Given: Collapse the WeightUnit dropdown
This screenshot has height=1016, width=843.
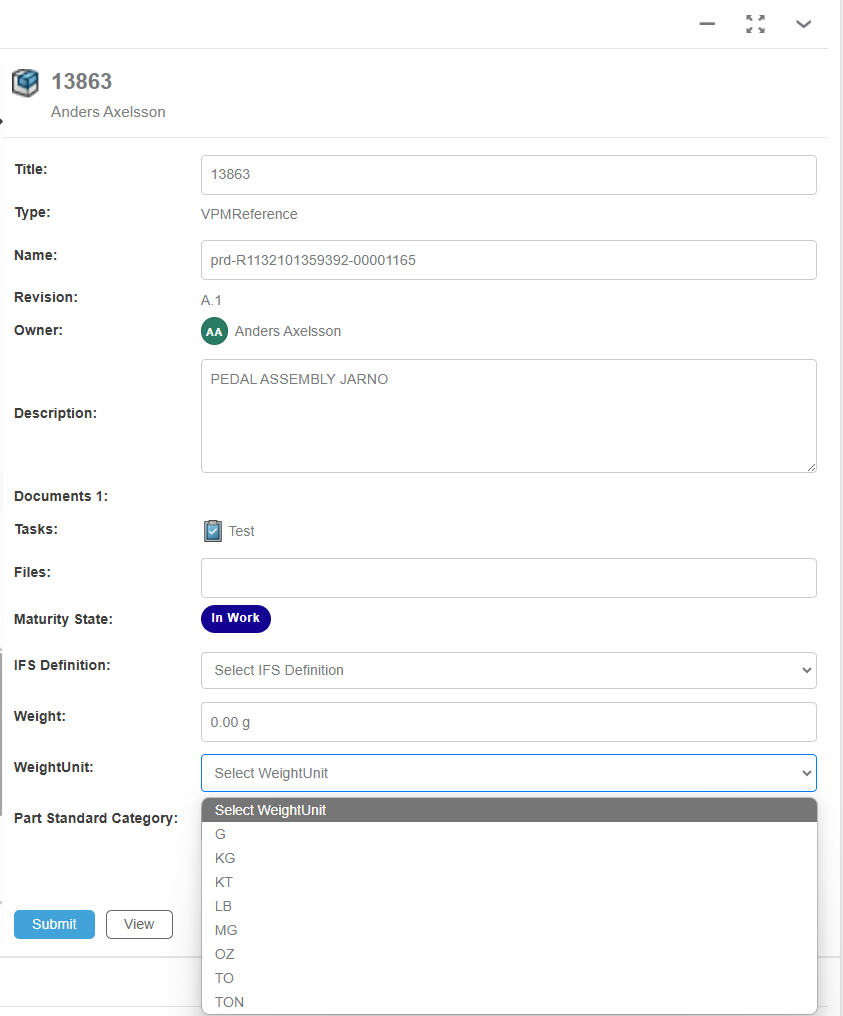Looking at the screenshot, I should [509, 773].
